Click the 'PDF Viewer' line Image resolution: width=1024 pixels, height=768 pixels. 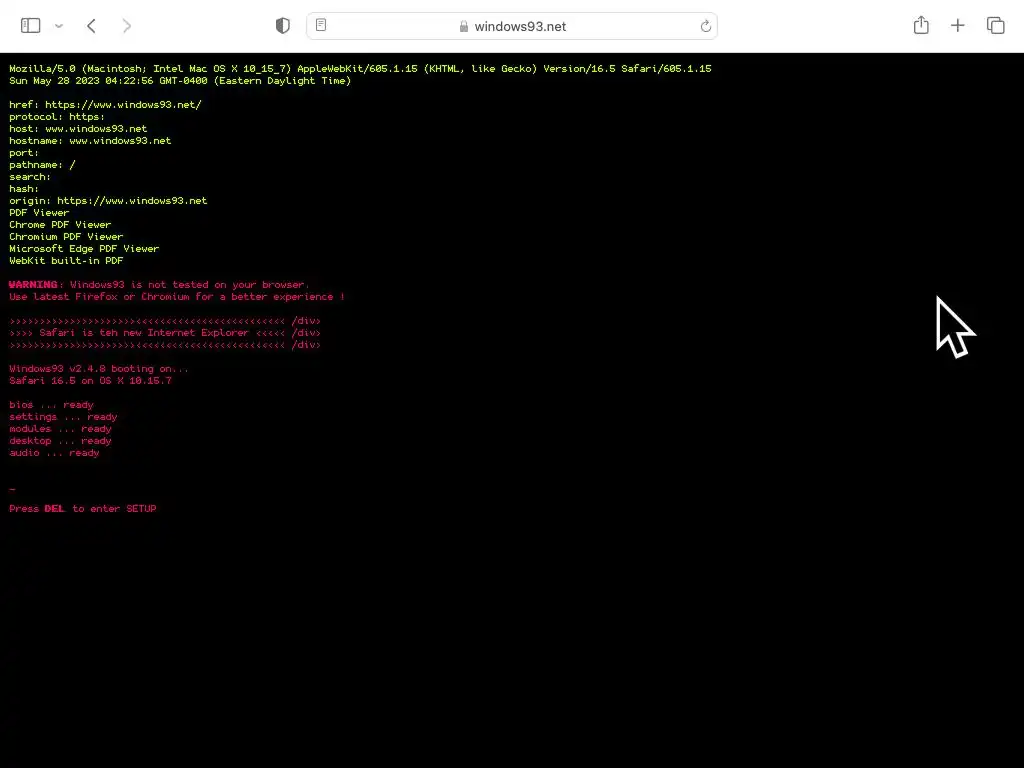(39, 213)
